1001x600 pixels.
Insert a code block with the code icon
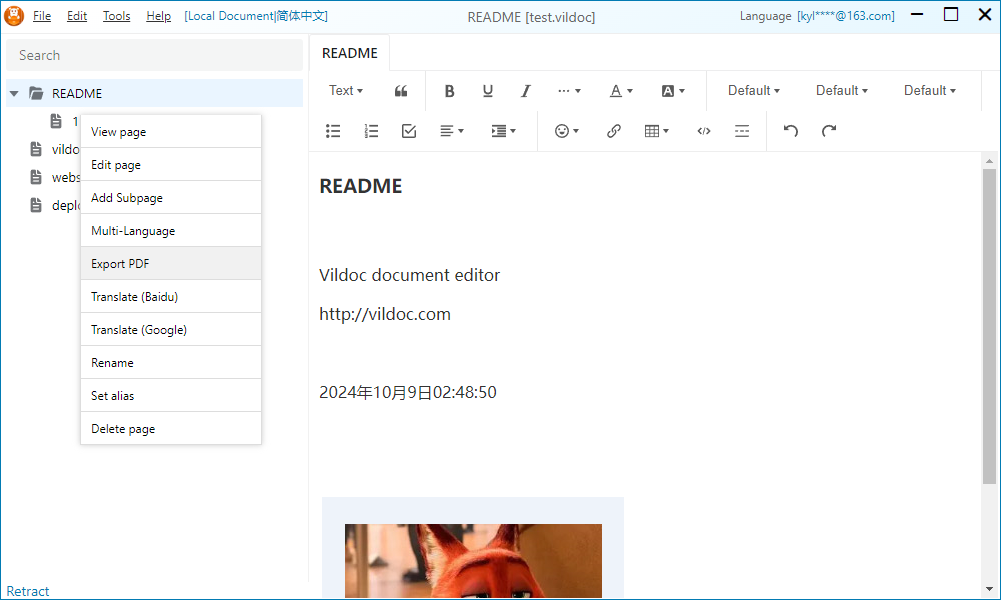704,131
